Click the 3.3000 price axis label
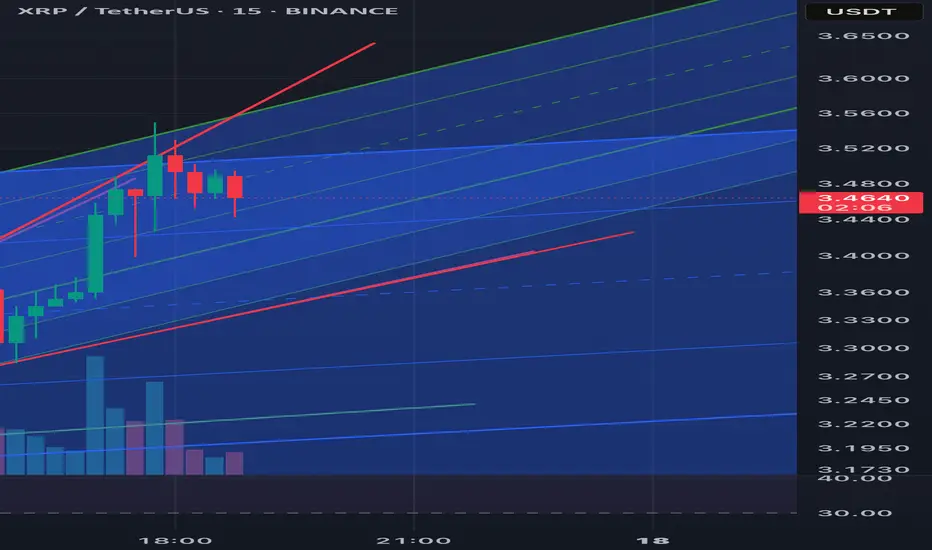This screenshot has width=932, height=550. tap(864, 348)
